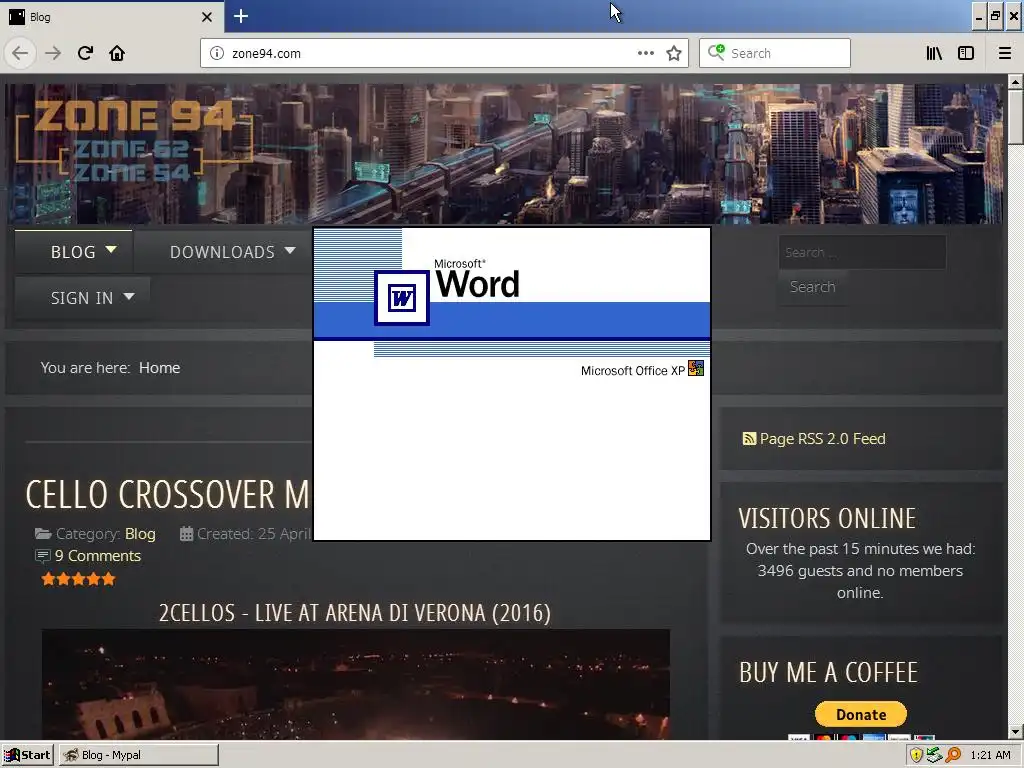
Task: Click the search engine magnifier icon
Action: coord(716,52)
